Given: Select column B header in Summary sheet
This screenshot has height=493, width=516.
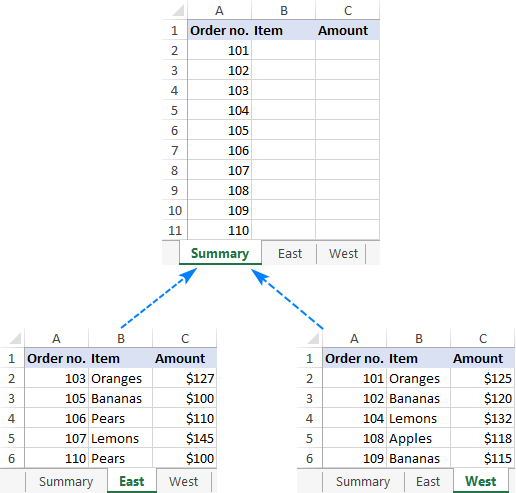Looking at the screenshot, I should (x=284, y=10).
